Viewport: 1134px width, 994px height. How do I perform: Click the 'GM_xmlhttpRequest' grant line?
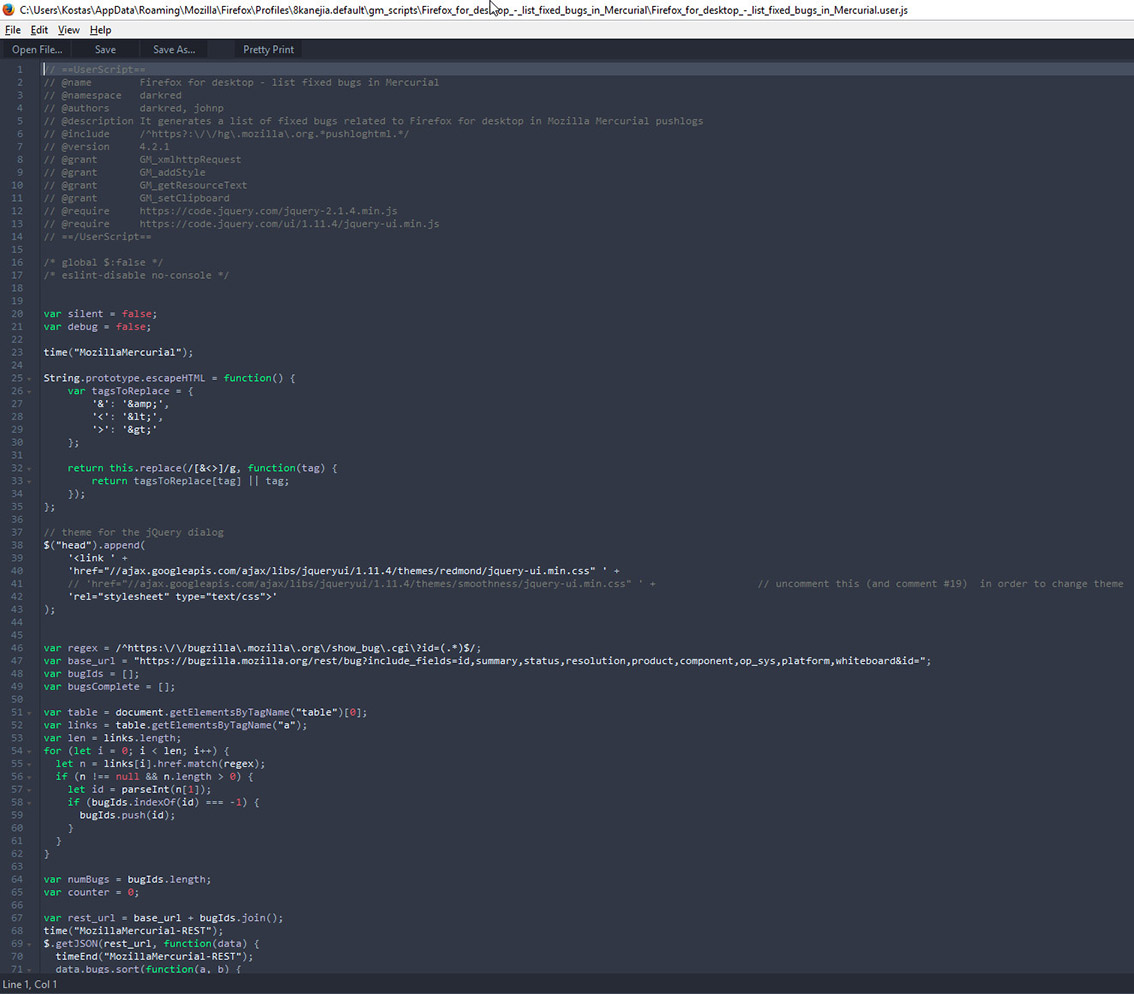pyautogui.click(x=142, y=160)
